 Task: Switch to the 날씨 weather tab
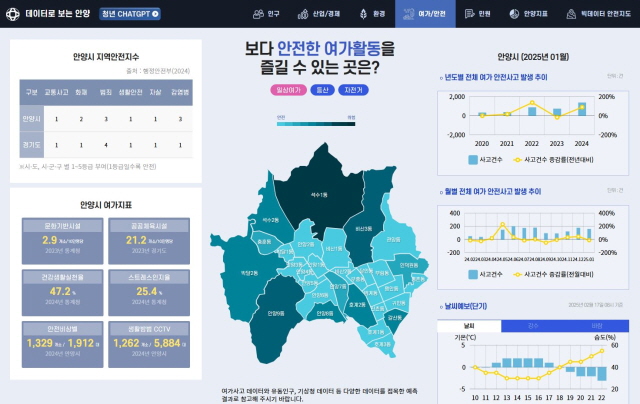[x=468, y=326]
